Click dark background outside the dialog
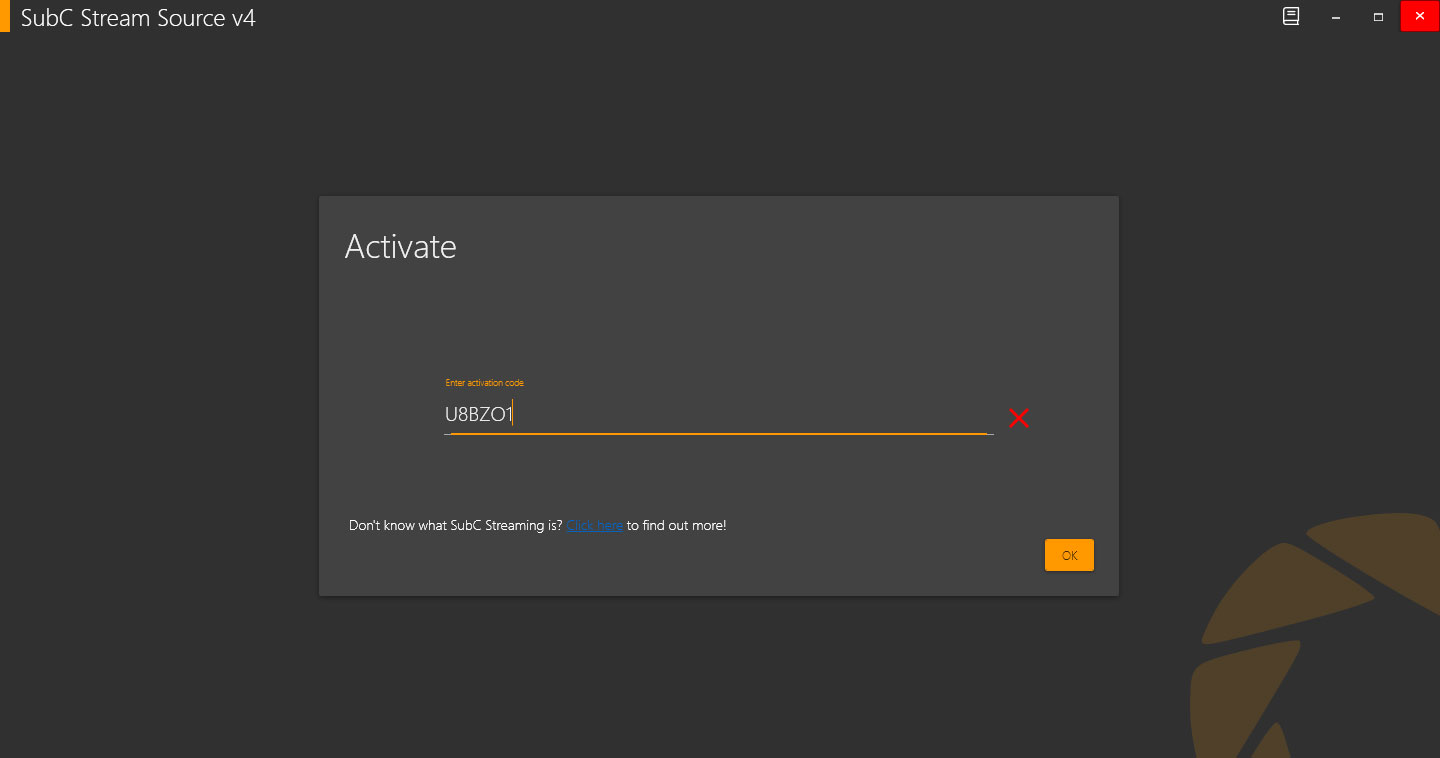The height and width of the screenshot is (758, 1440). tap(160, 400)
